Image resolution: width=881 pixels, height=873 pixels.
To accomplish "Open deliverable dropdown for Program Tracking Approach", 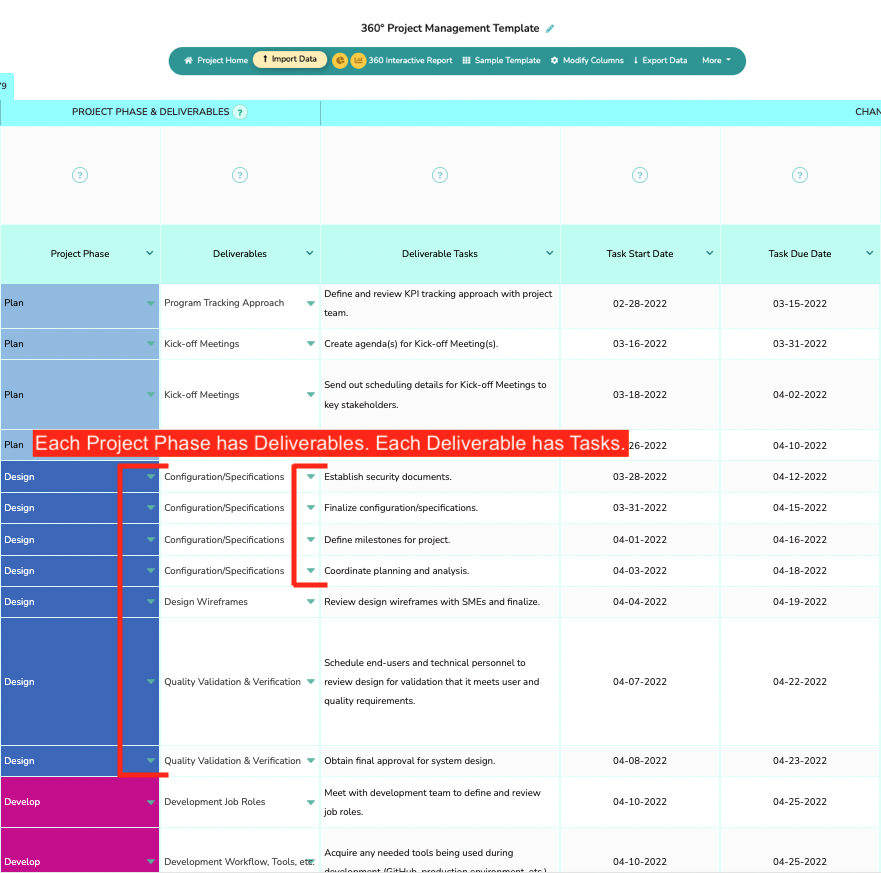I will [x=311, y=303].
